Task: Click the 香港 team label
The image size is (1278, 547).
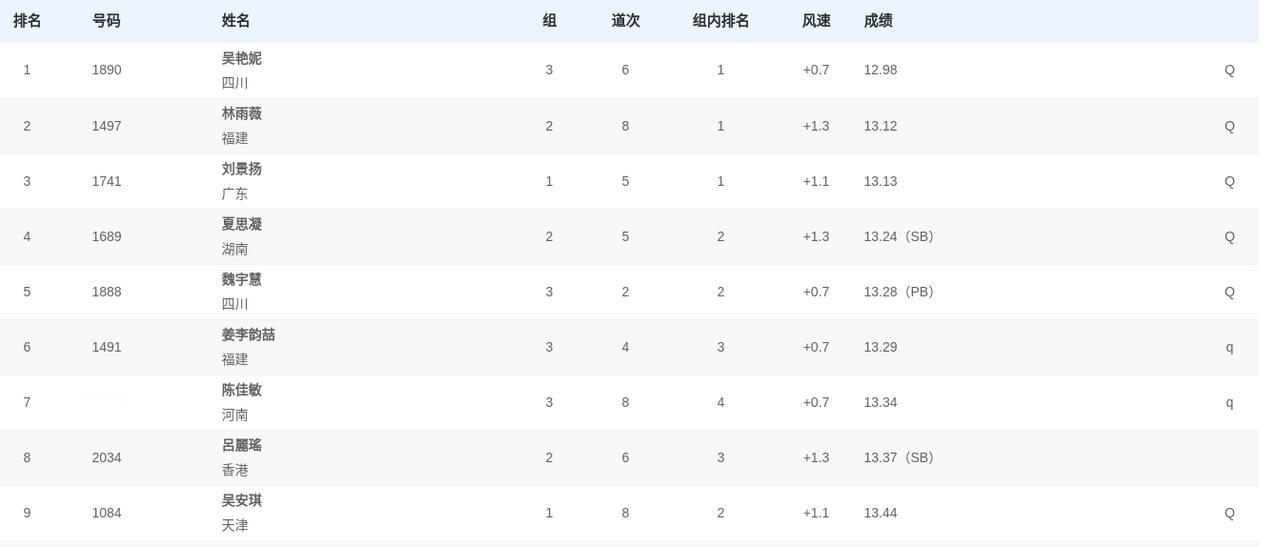Action: click(235, 470)
